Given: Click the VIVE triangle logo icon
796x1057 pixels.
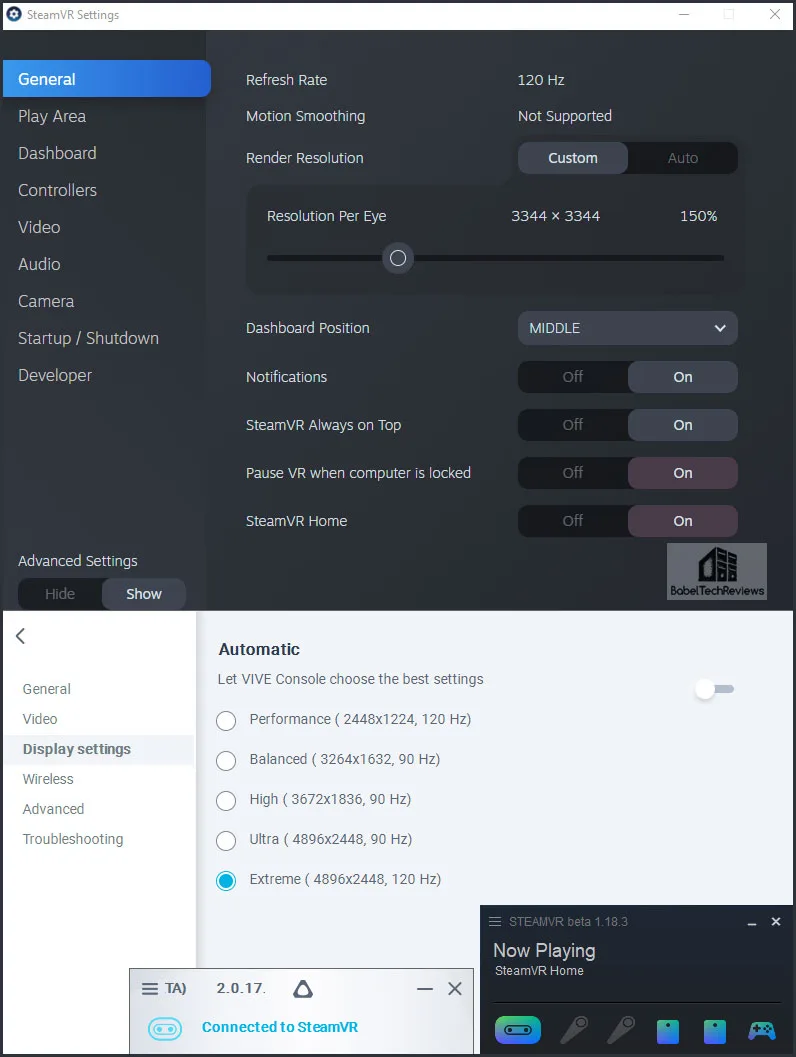Looking at the screenshot, I should (303, 989).
